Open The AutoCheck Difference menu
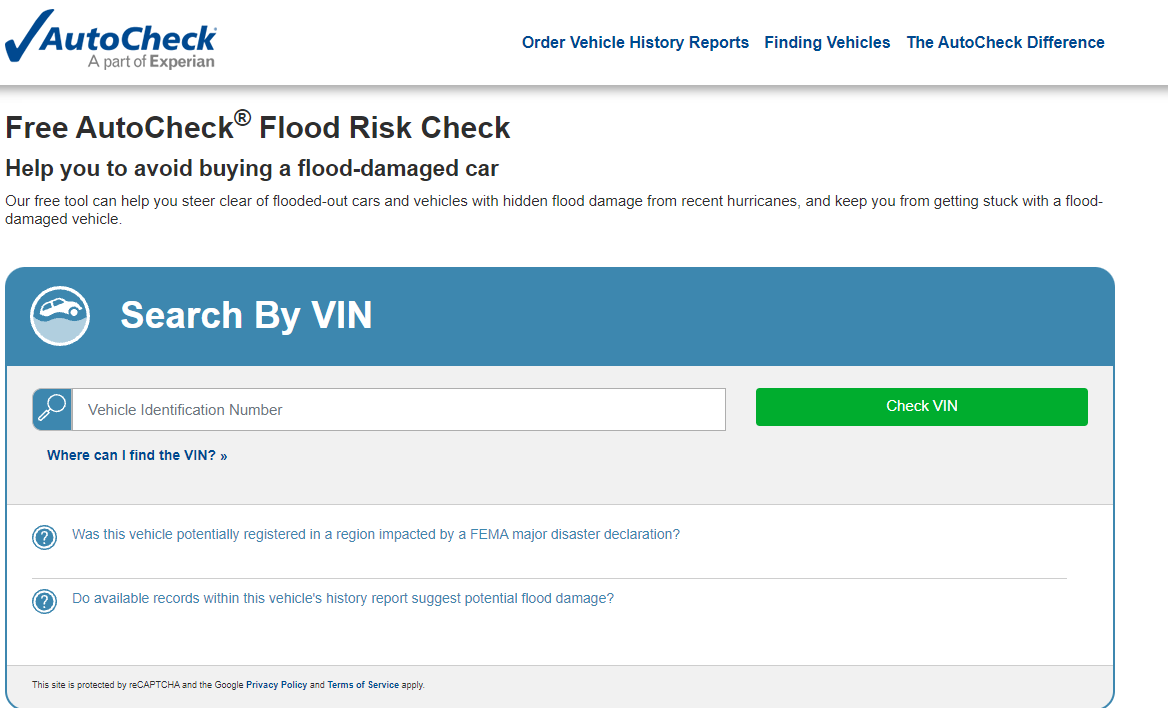The width and height of the screenshot is (1168, 708). tap(1005, 42)
